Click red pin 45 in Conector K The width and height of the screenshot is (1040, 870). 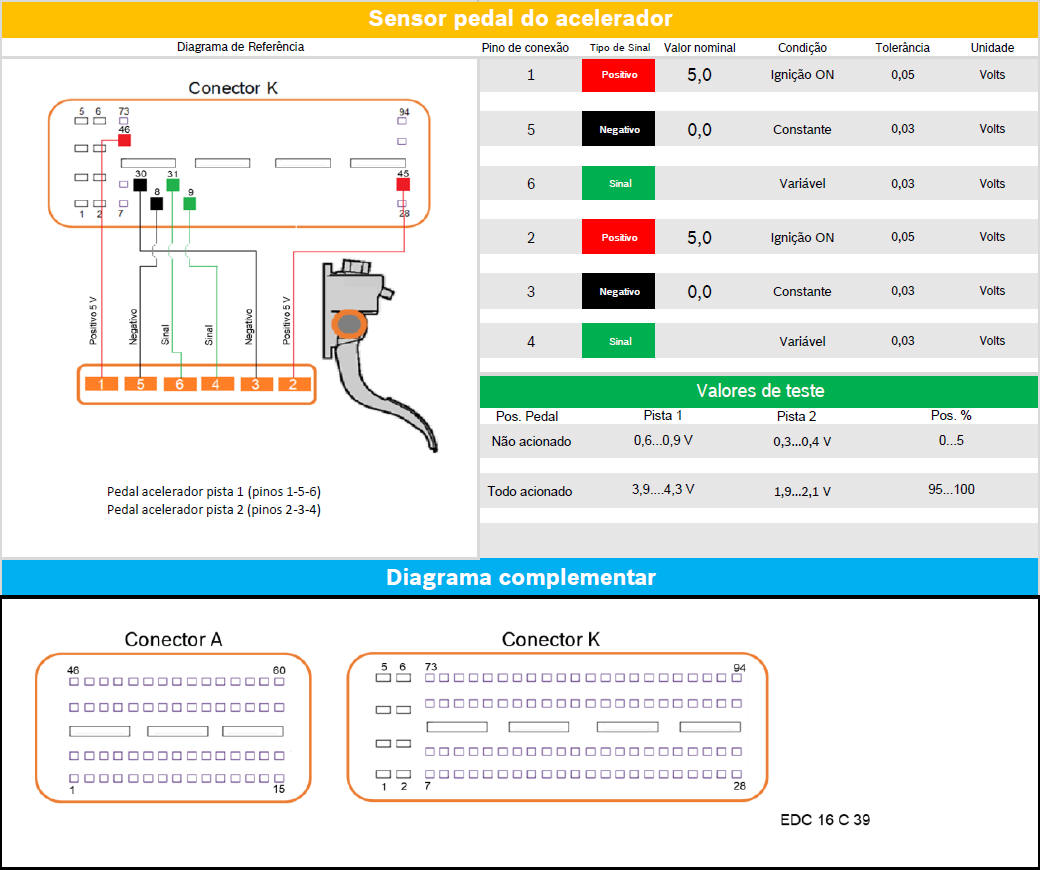(x=403, y=184)
